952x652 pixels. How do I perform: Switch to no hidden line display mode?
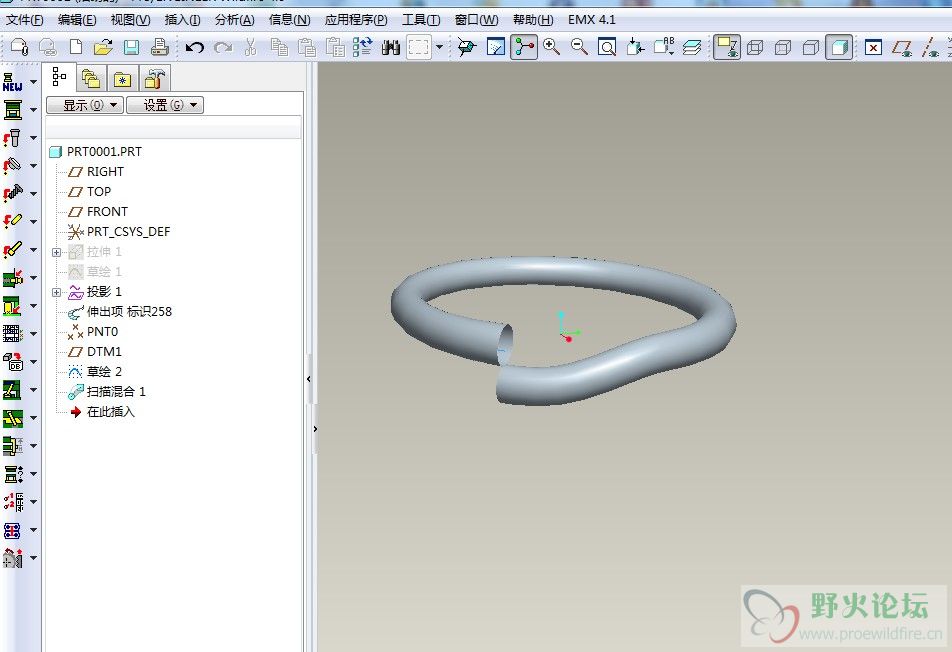pos(811,47)
